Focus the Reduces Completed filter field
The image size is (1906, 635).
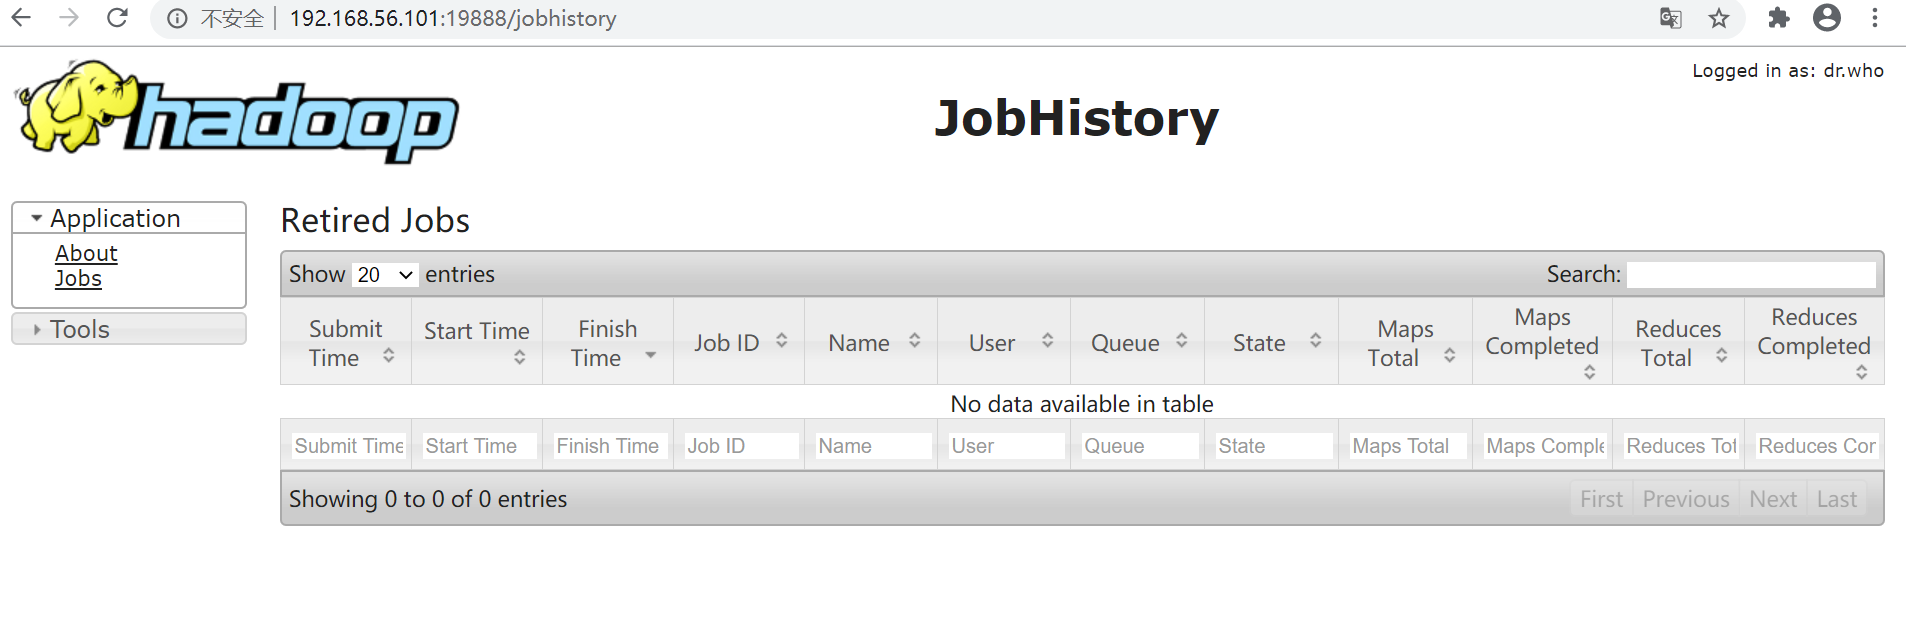coord(1817,446)
